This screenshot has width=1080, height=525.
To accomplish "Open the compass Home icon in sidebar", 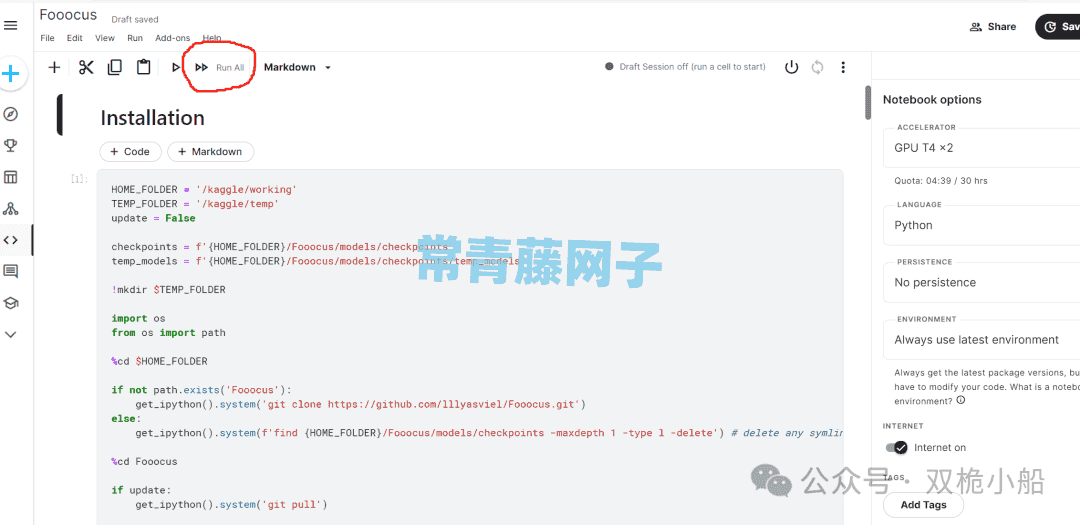I will [x=10, y=114].
